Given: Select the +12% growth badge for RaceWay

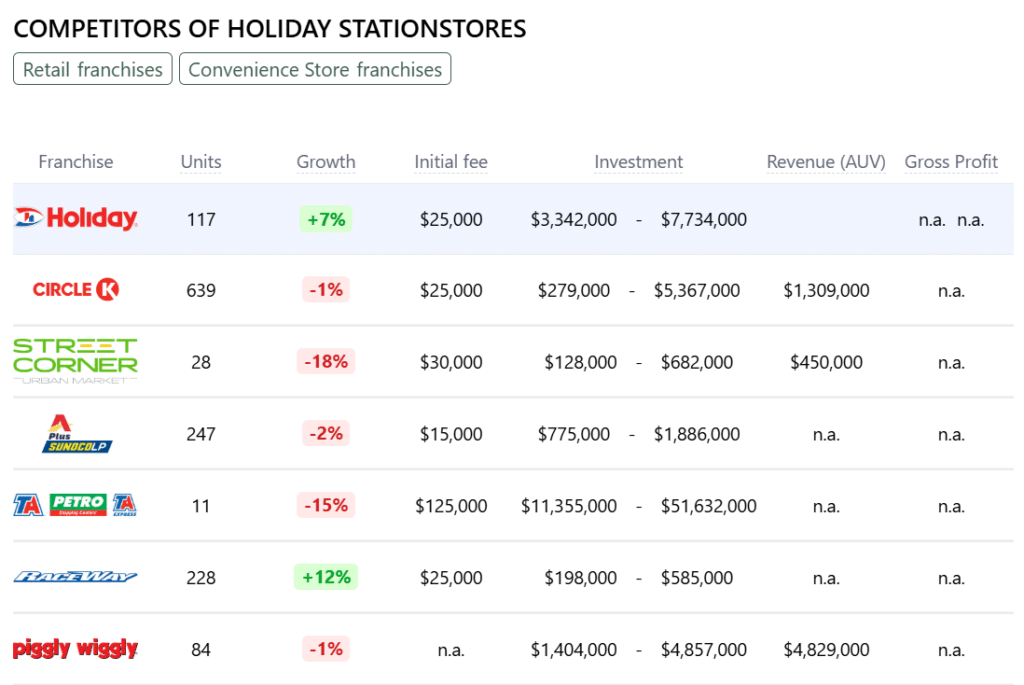Looking at the screenshot, I should [326, 577].
